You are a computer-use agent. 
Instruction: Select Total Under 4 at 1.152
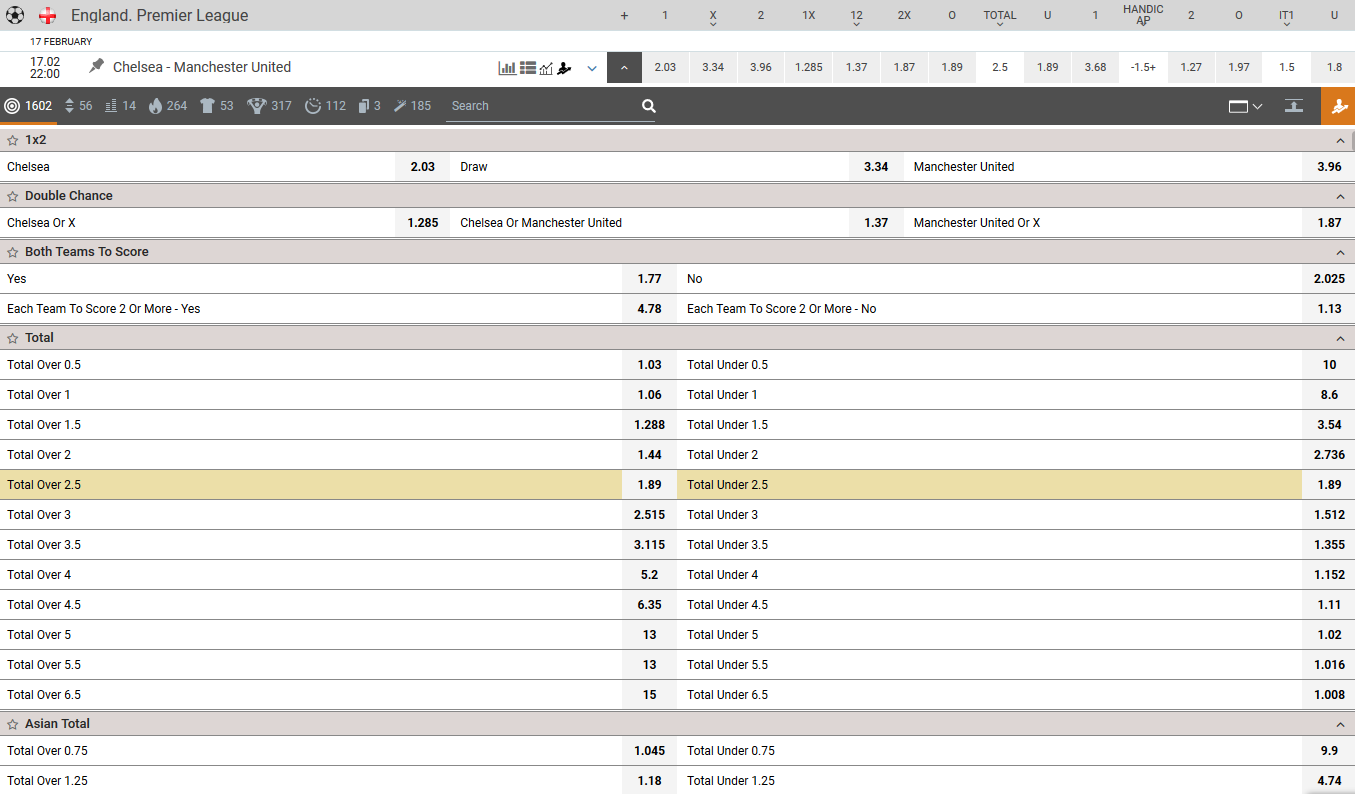1329,575
